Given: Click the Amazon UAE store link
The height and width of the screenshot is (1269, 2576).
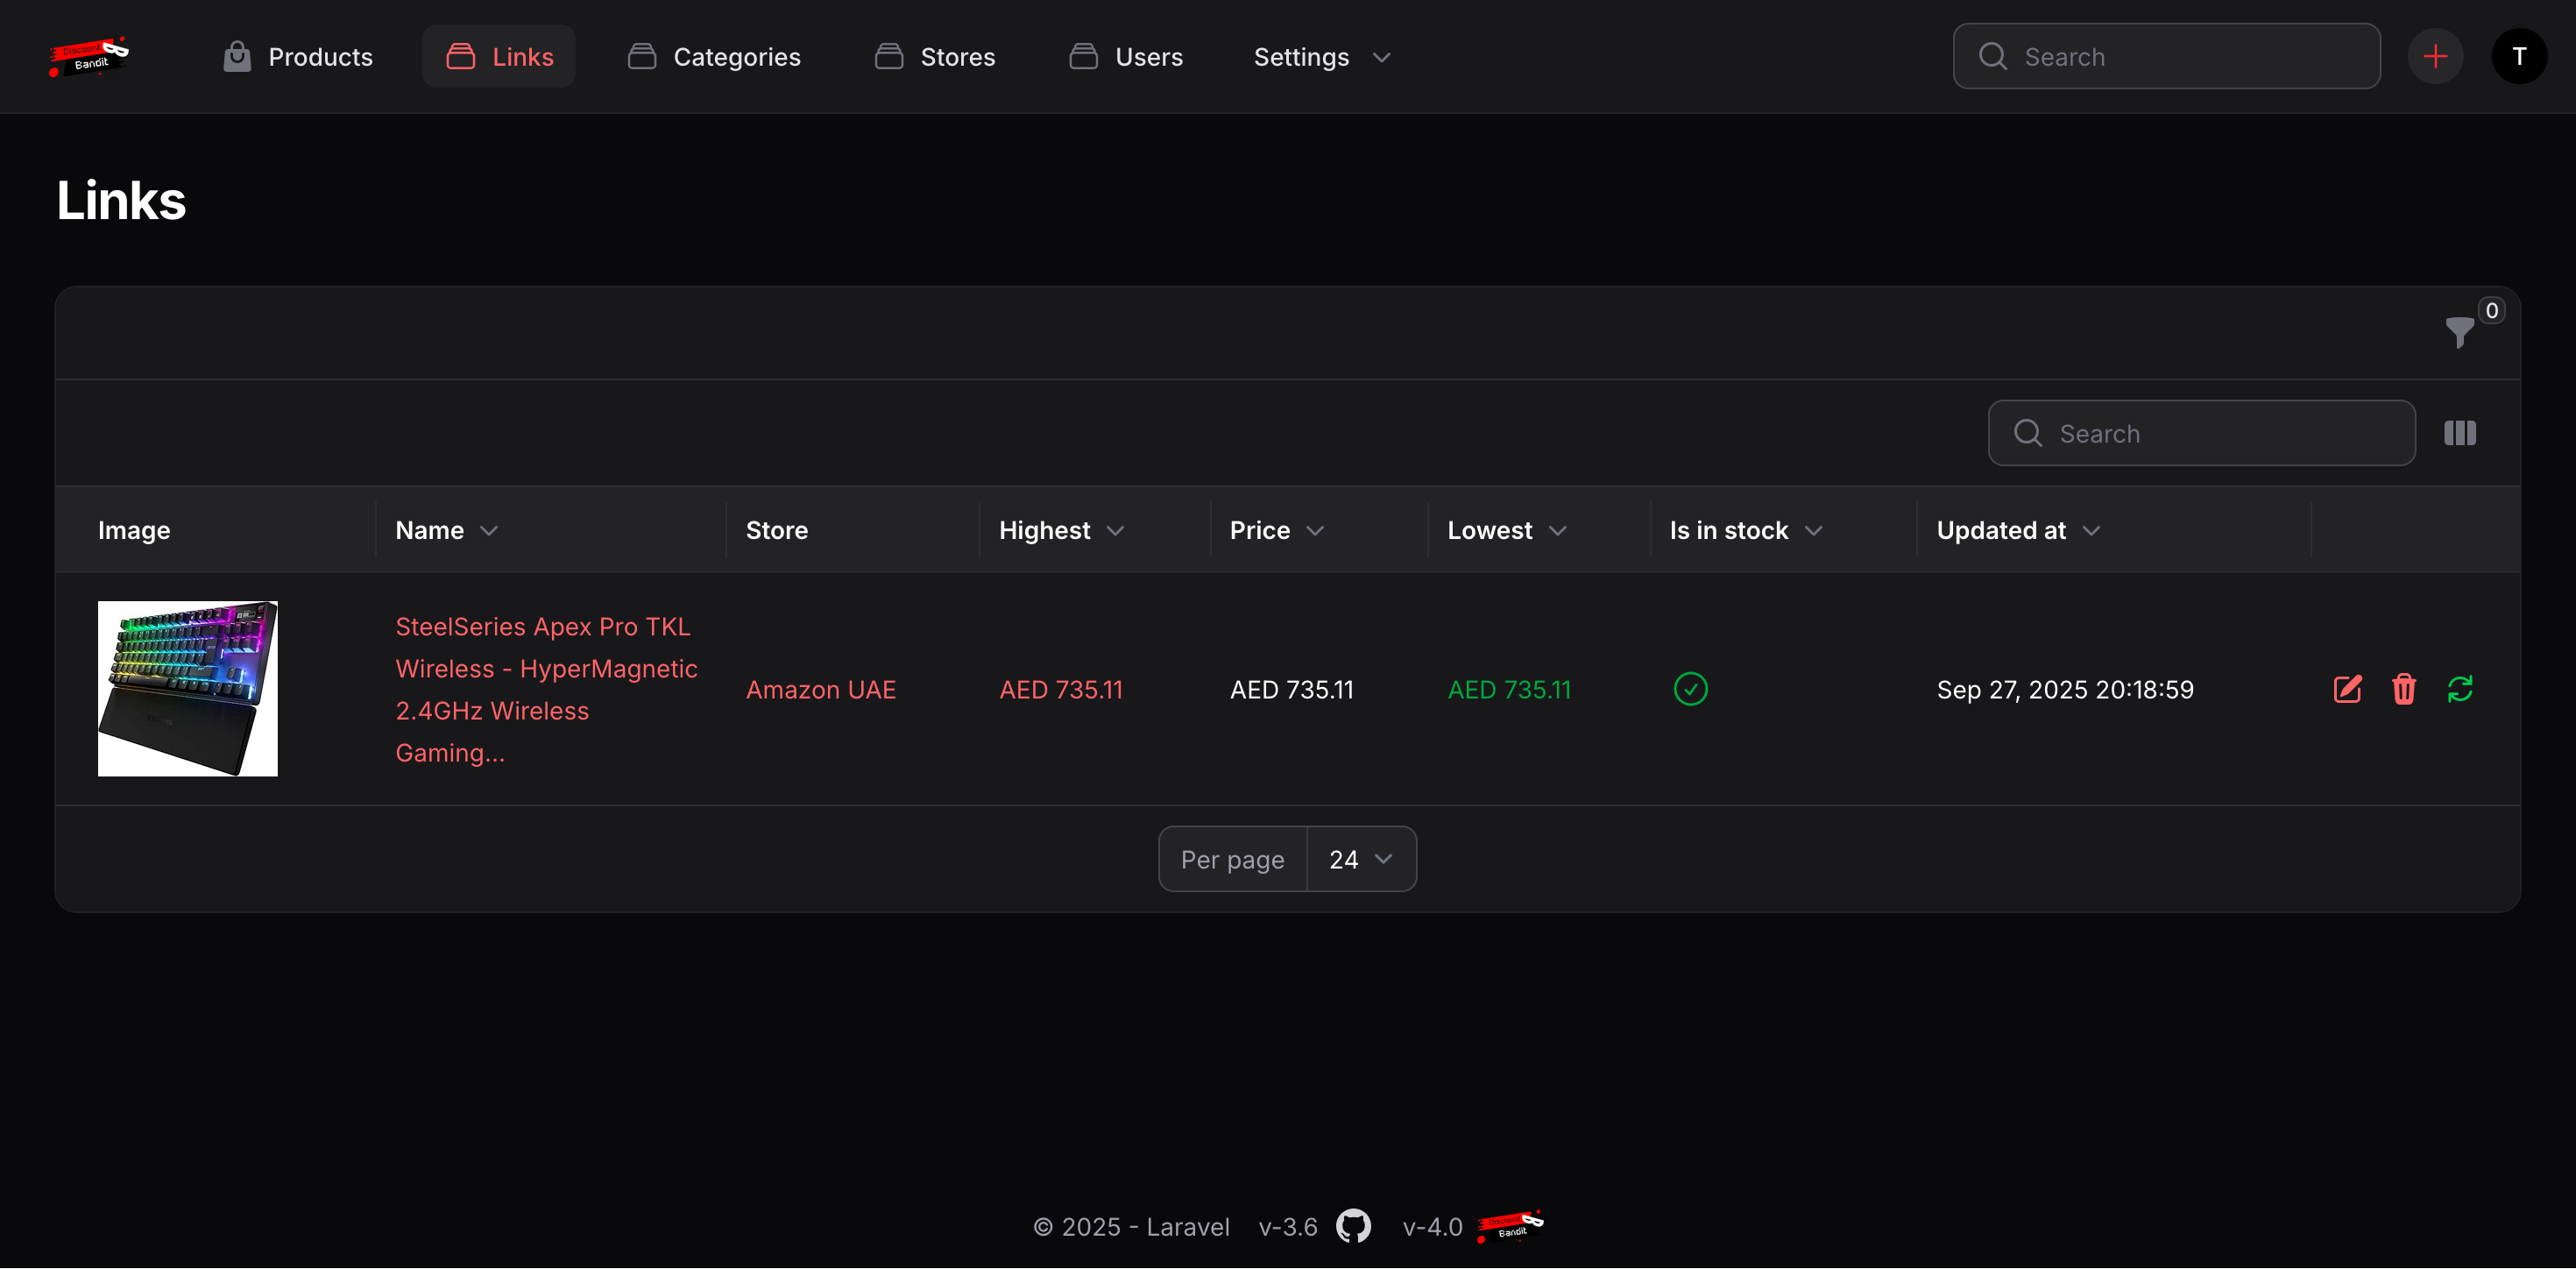Looking at the screenshot, I should click(820, 690).
